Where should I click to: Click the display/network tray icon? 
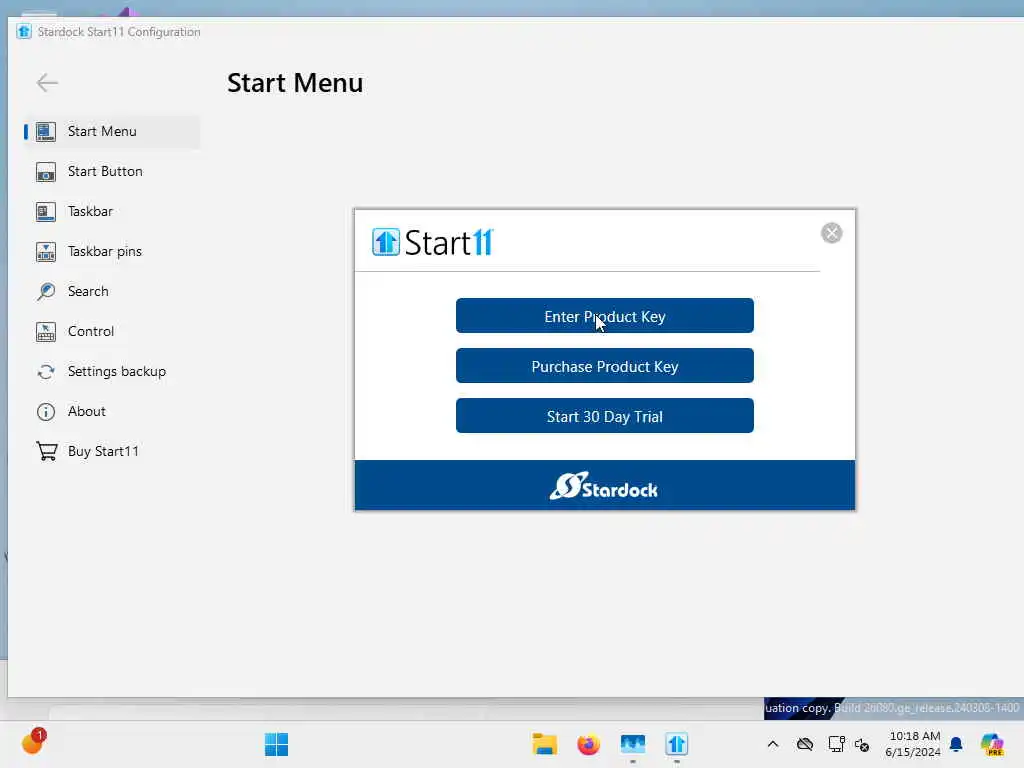click(x=836, y=744)
